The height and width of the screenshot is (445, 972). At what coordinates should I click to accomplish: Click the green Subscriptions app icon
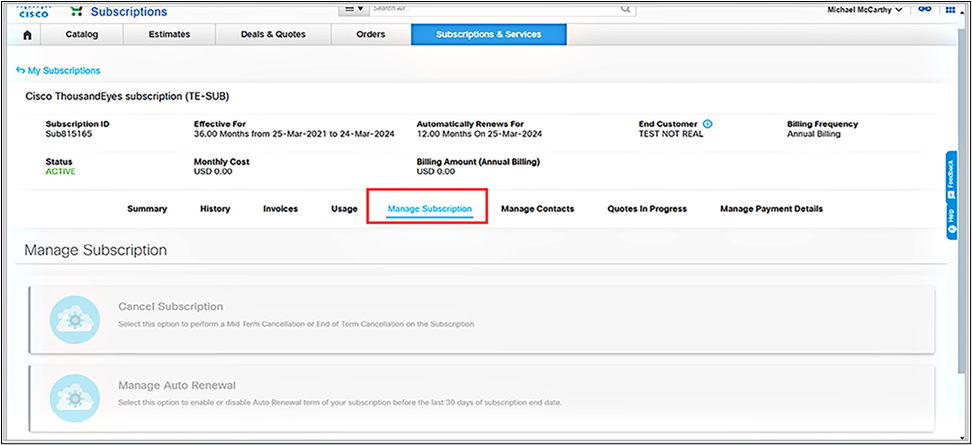[x=76, y=12]
